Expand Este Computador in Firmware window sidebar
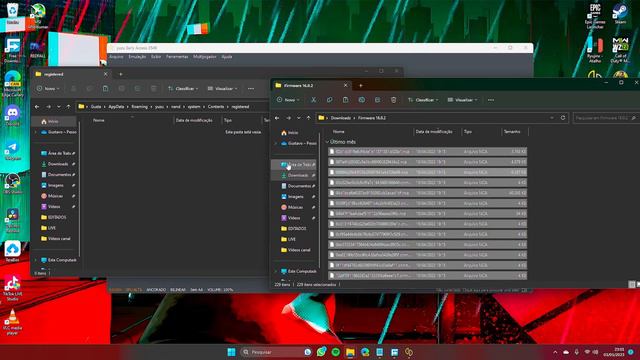 [276, 271]
